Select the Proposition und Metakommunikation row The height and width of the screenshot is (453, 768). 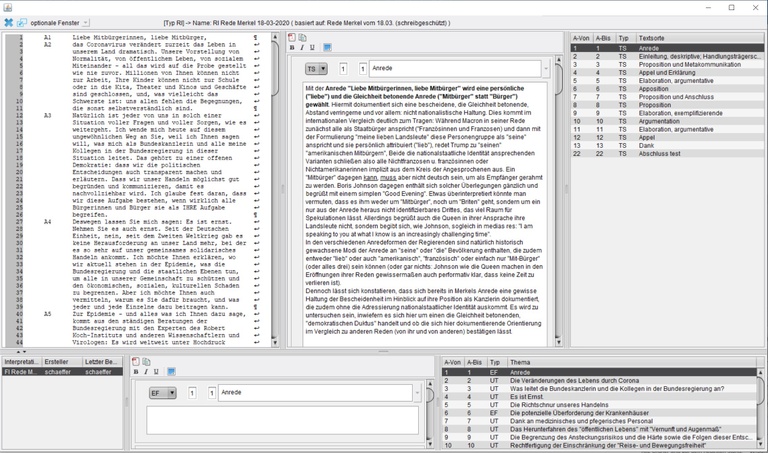(667, 65)
